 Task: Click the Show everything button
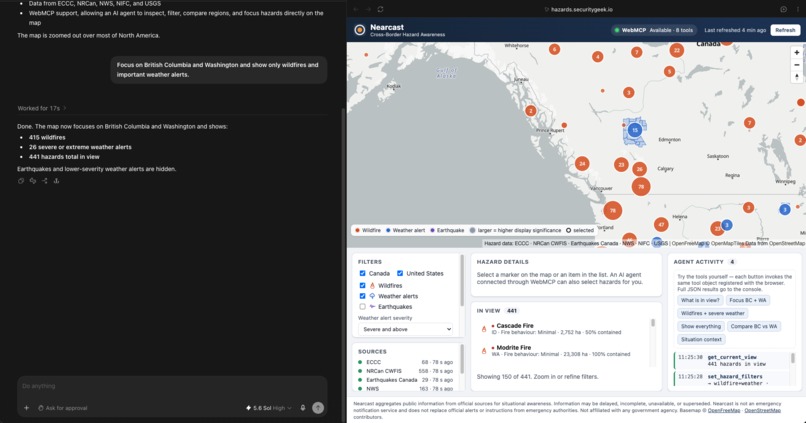click(701, 326)
